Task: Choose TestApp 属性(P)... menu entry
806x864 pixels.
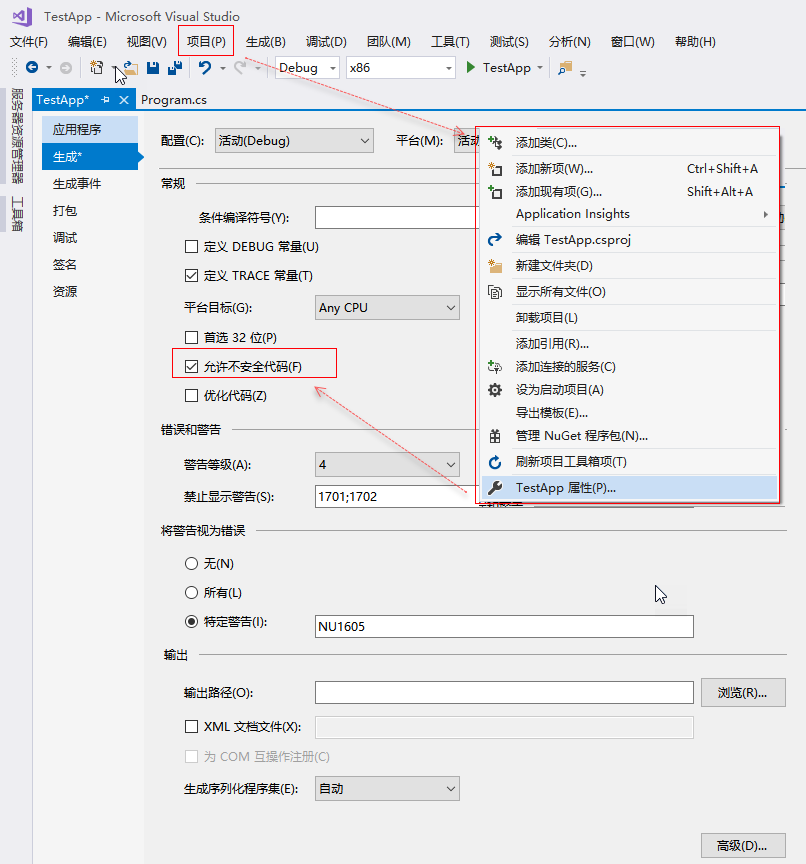Action: click(x=629, y=488)
